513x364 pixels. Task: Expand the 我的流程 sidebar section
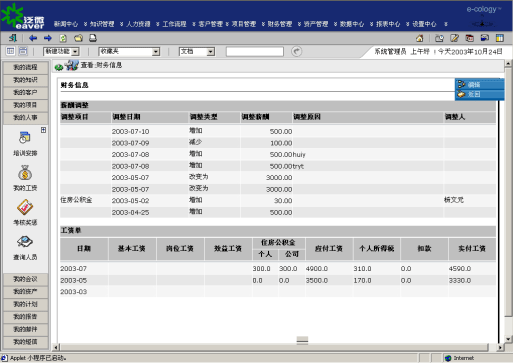pyautogui.click(x=25, y=67)
